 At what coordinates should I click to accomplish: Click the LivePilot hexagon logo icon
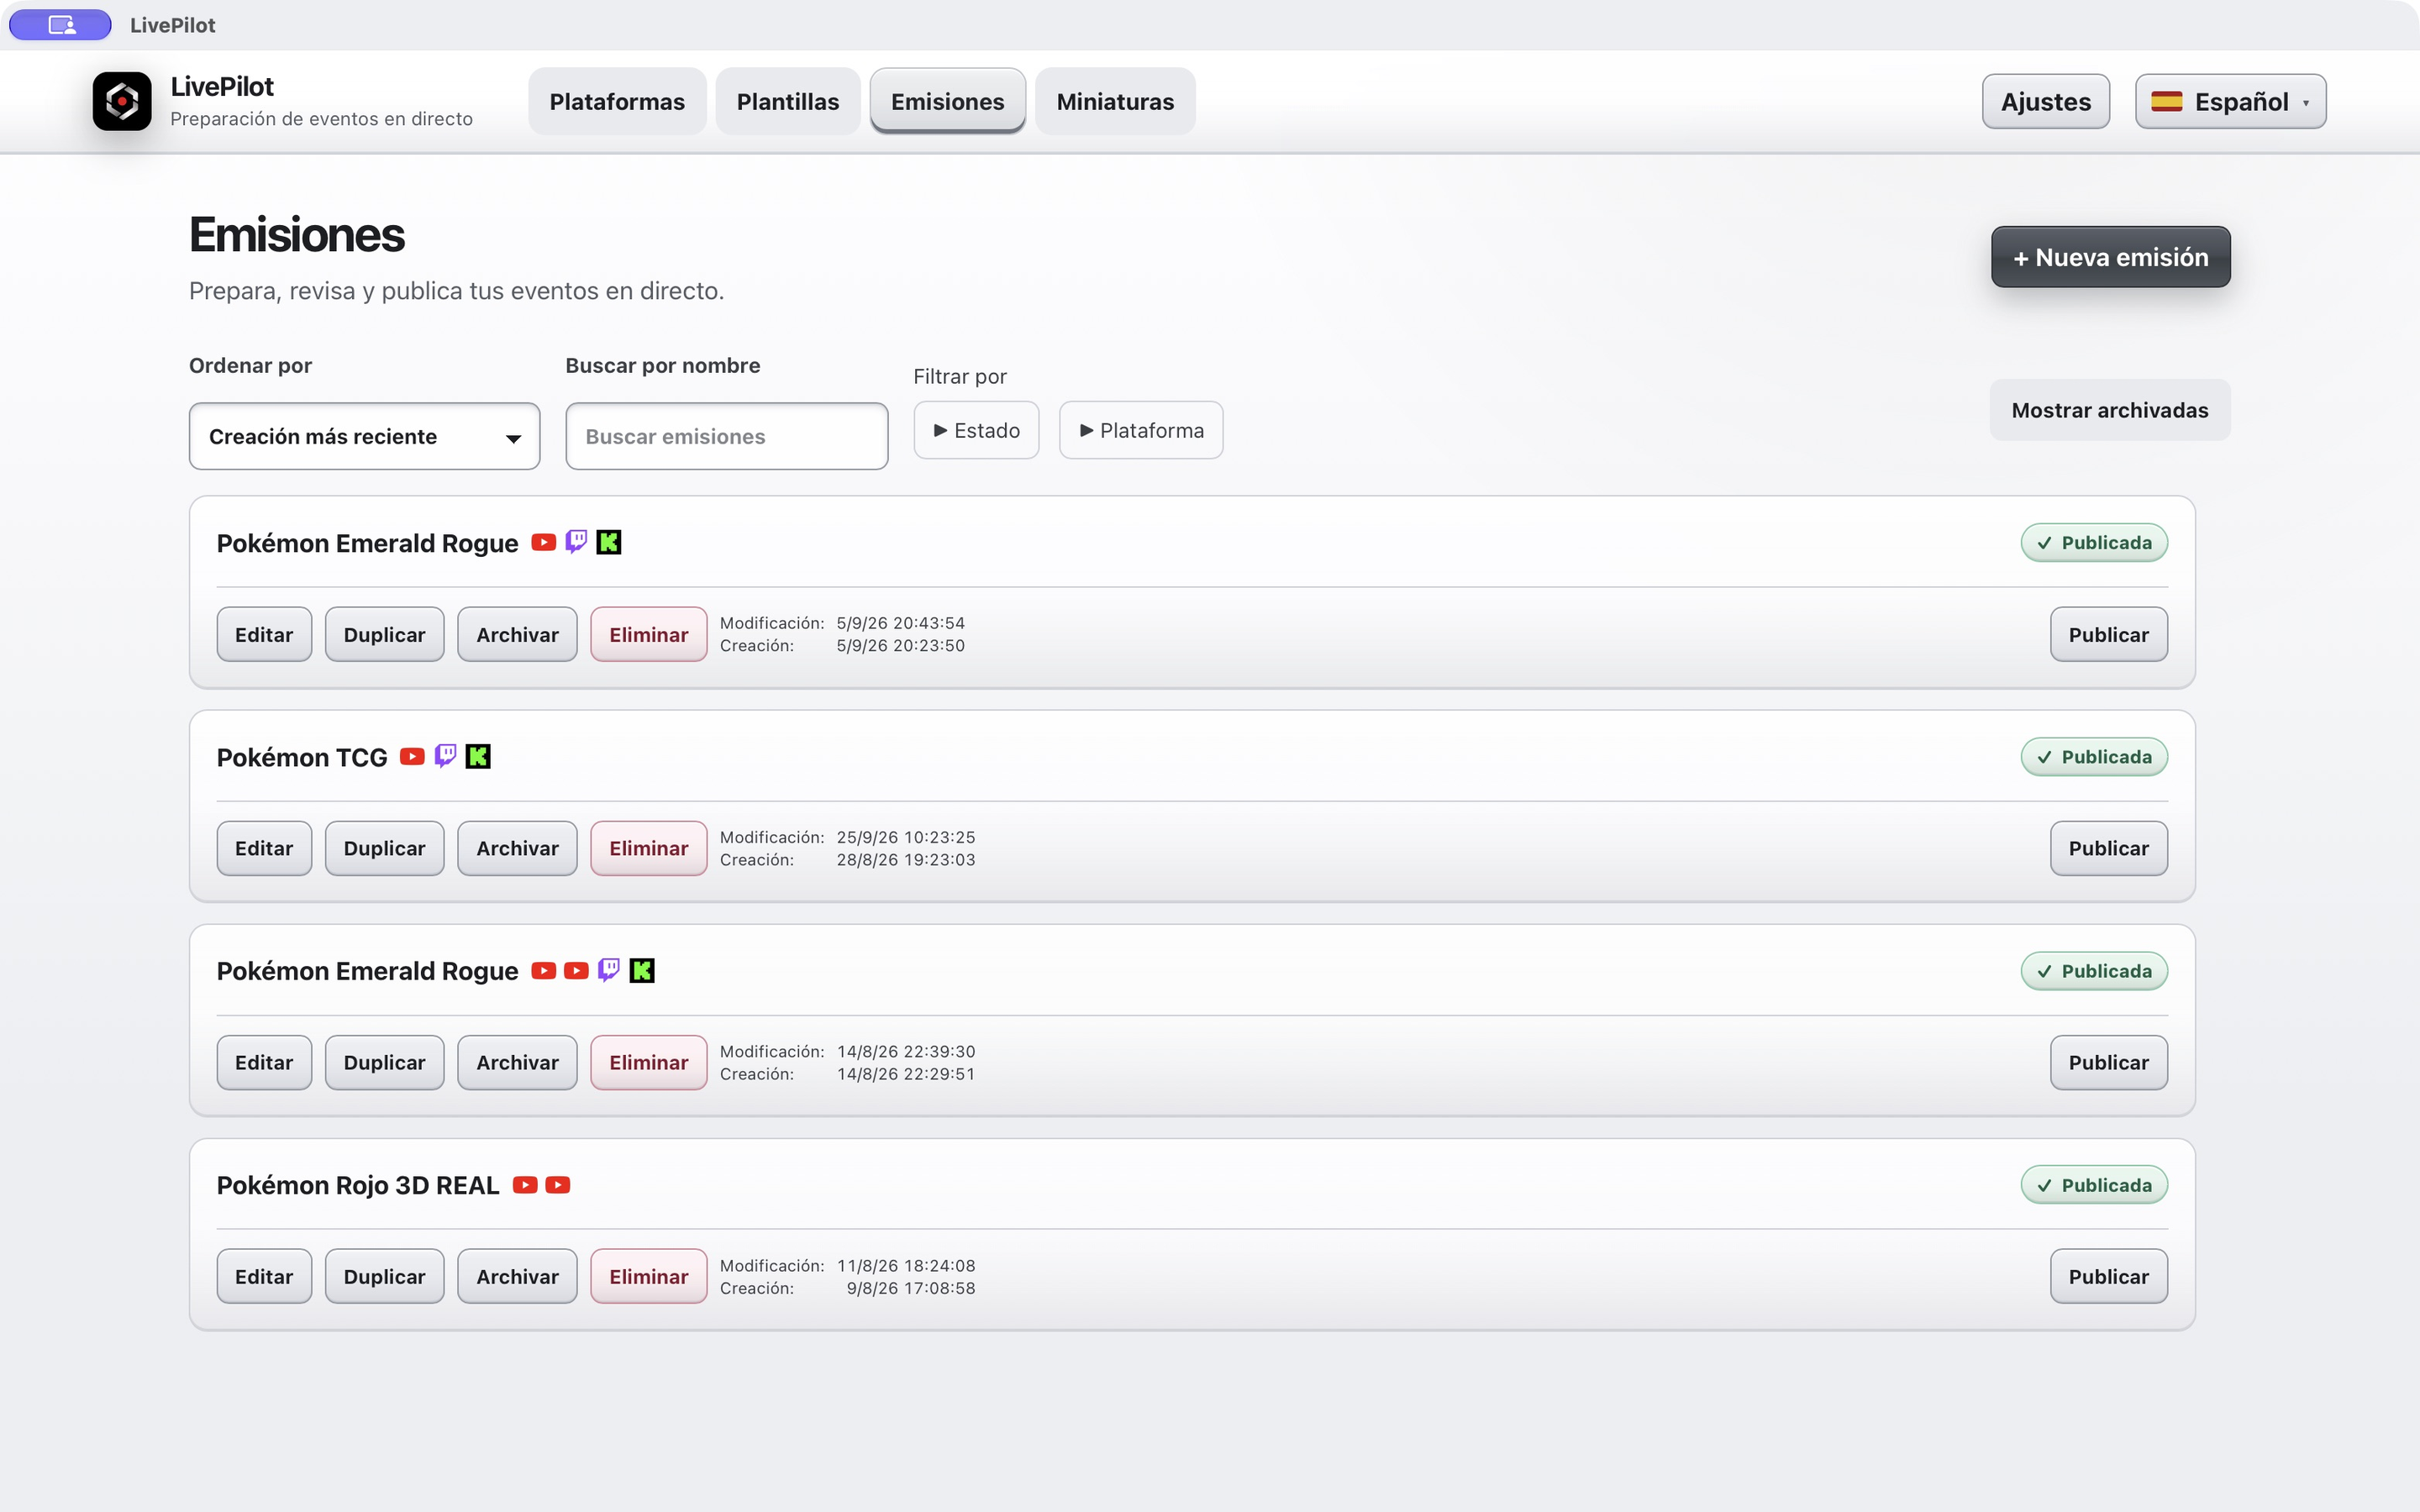click(x=122, y=101)
